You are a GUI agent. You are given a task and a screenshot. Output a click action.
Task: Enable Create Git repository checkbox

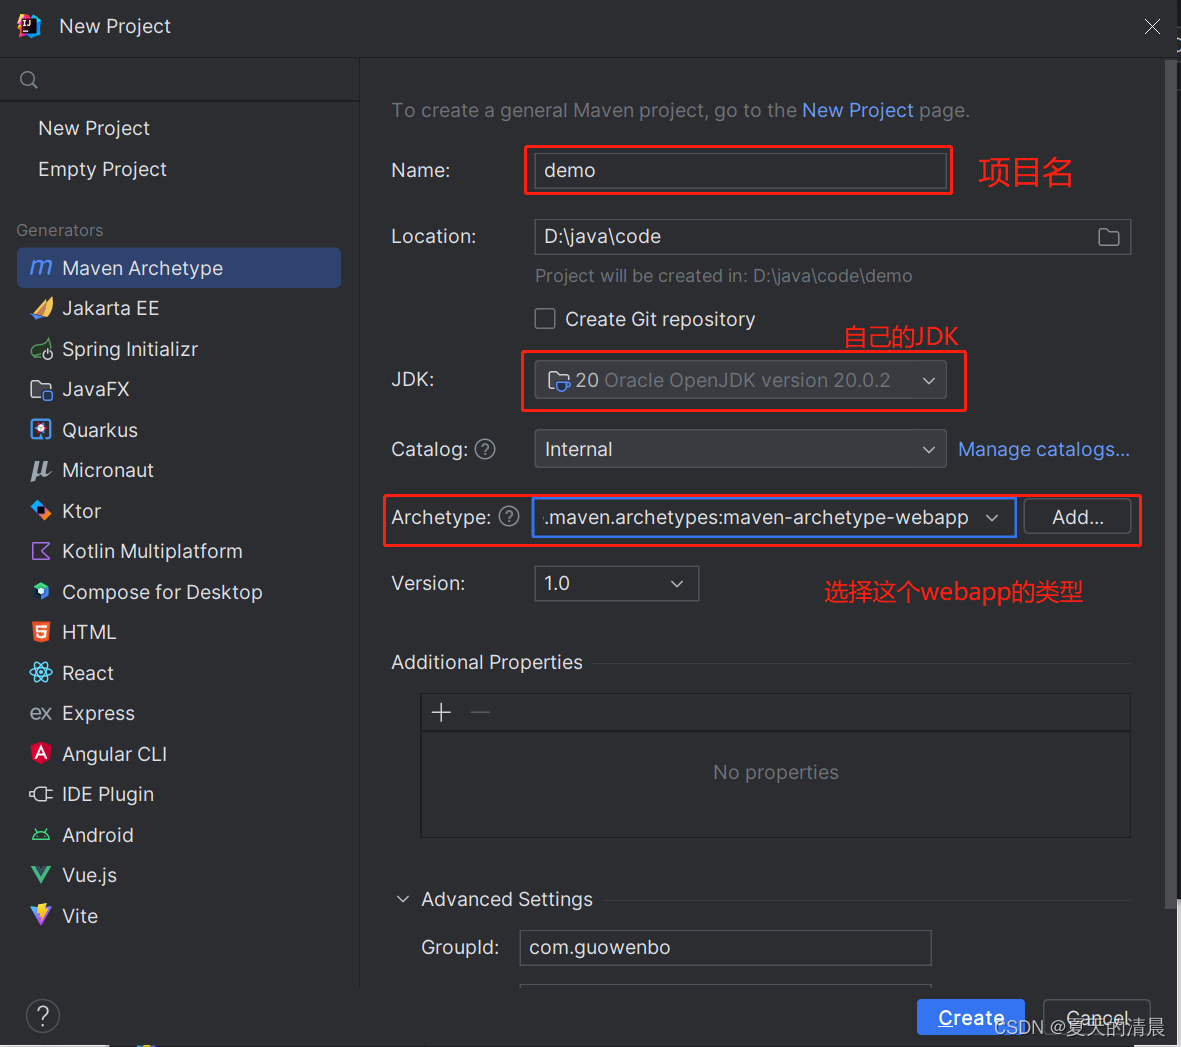pyautogui.click(x=545, y=319)
